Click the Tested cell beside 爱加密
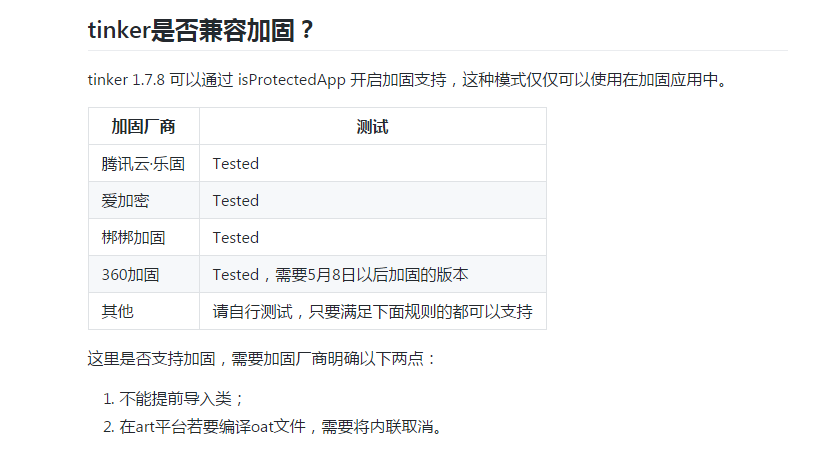The height and width of the screenshot is (454, 819). (372, 201)
